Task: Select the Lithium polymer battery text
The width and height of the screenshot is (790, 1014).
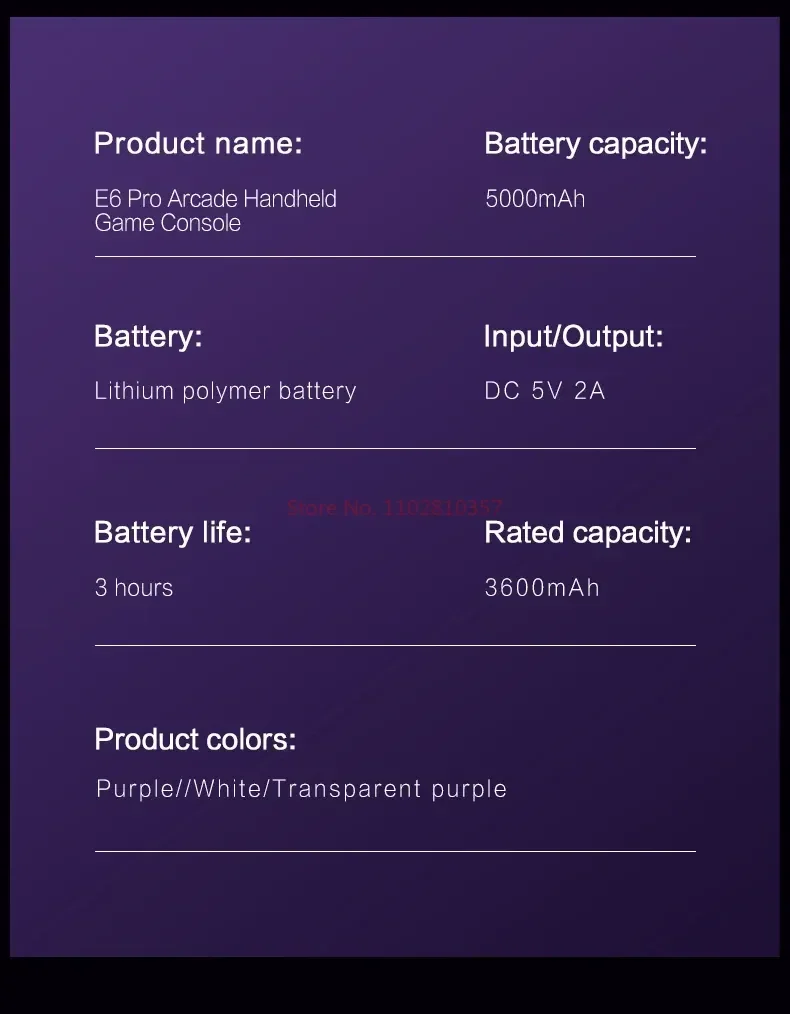Action: [225, 391]
